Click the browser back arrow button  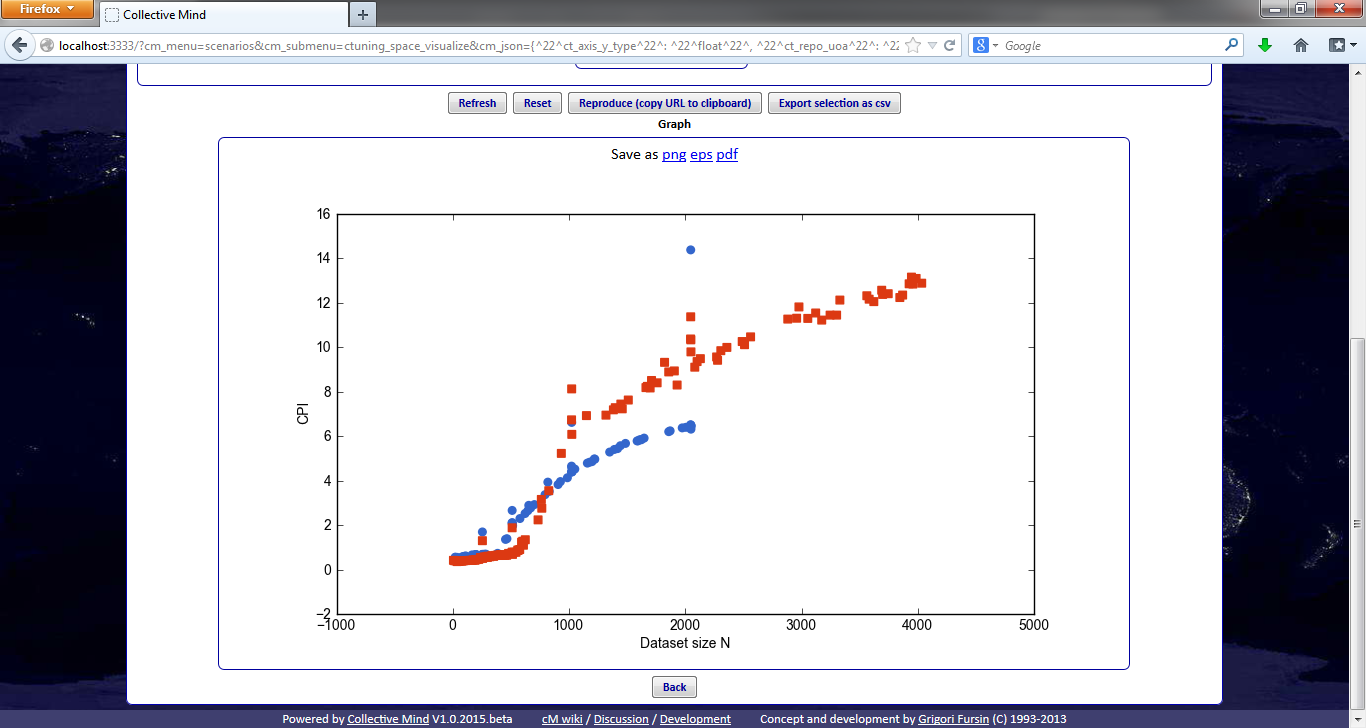19,46
